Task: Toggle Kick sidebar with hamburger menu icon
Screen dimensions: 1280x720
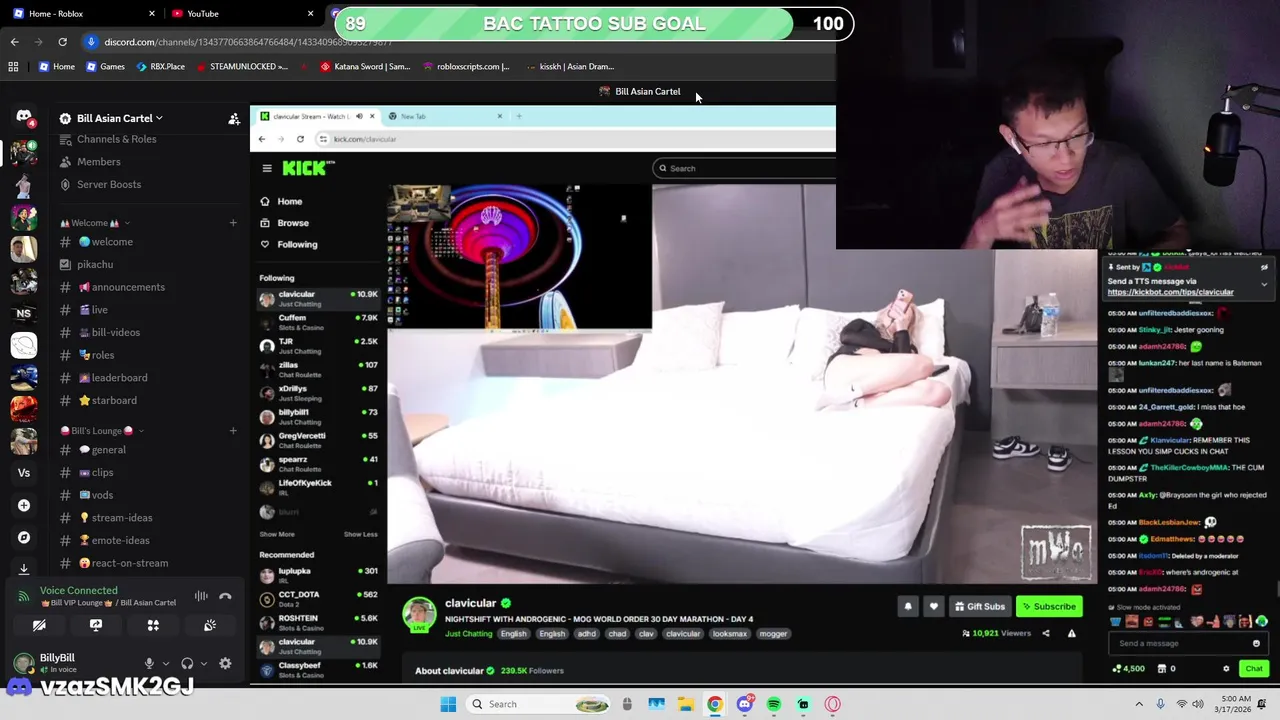Action: point(267,168)
